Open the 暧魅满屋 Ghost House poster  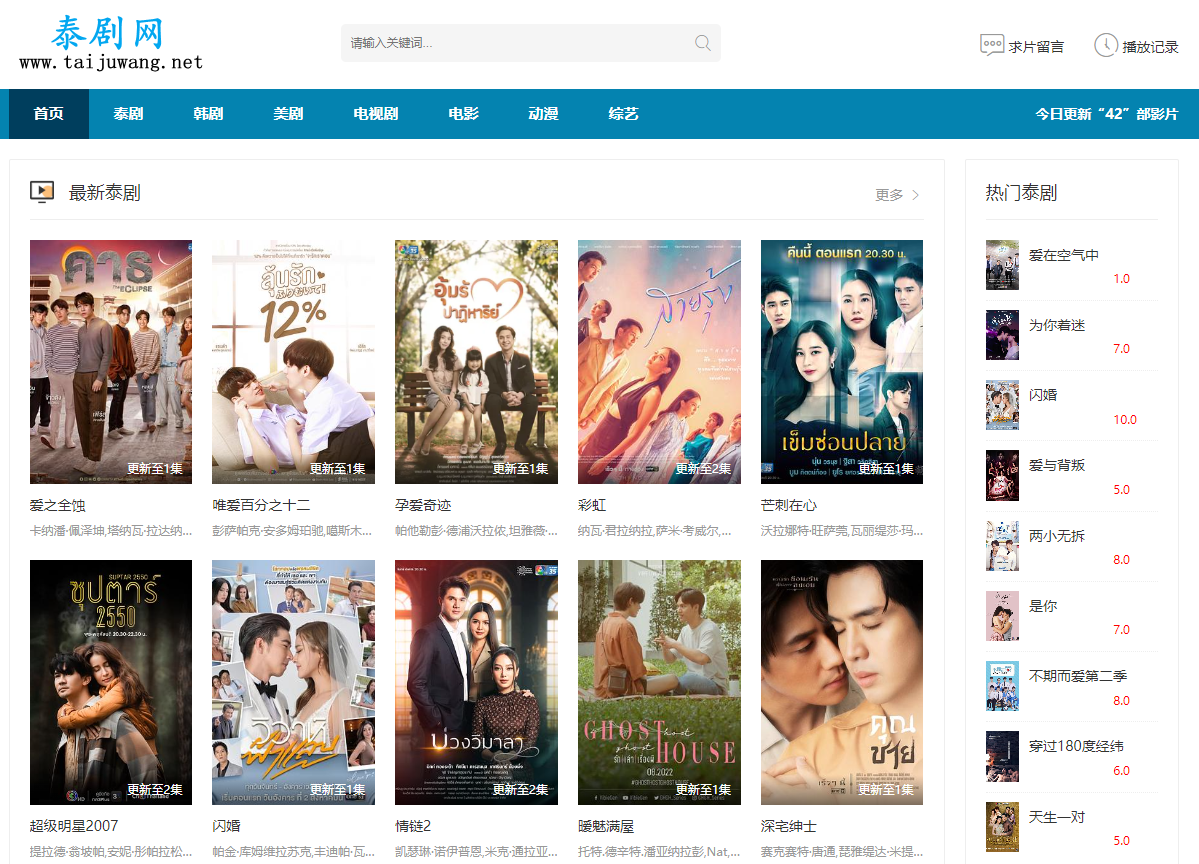(659, 682)
